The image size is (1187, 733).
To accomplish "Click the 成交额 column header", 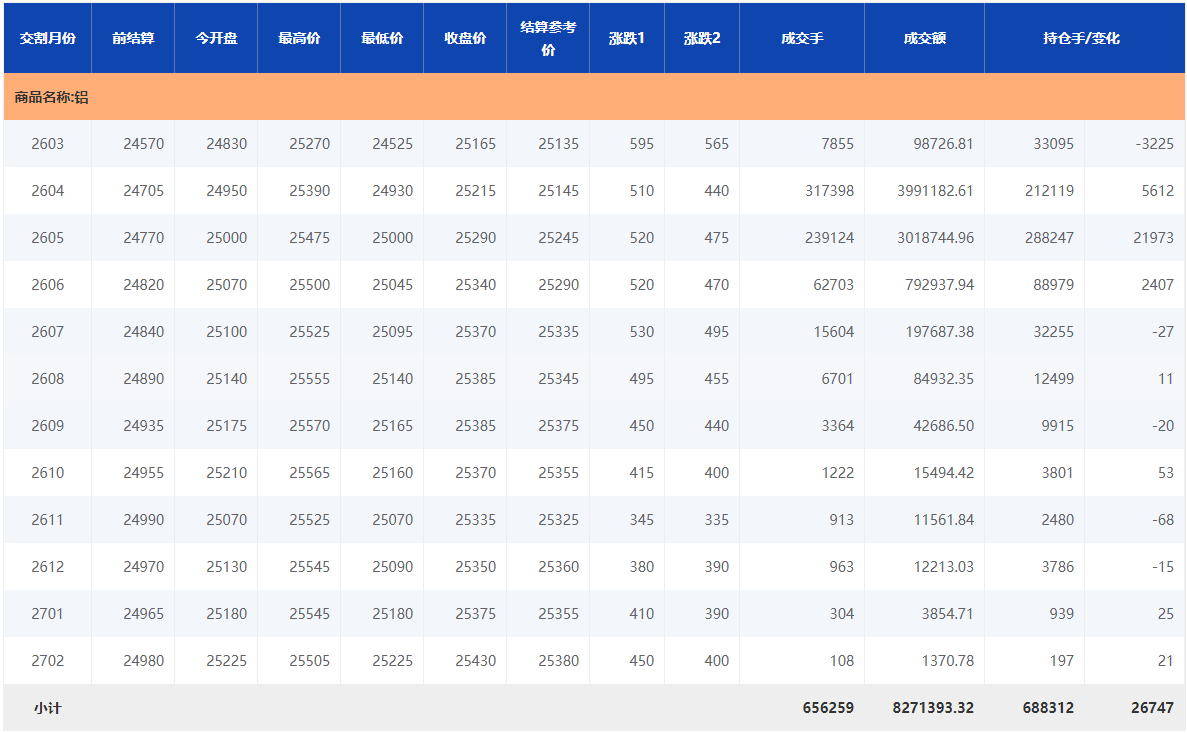I will [x=924, y=38].
